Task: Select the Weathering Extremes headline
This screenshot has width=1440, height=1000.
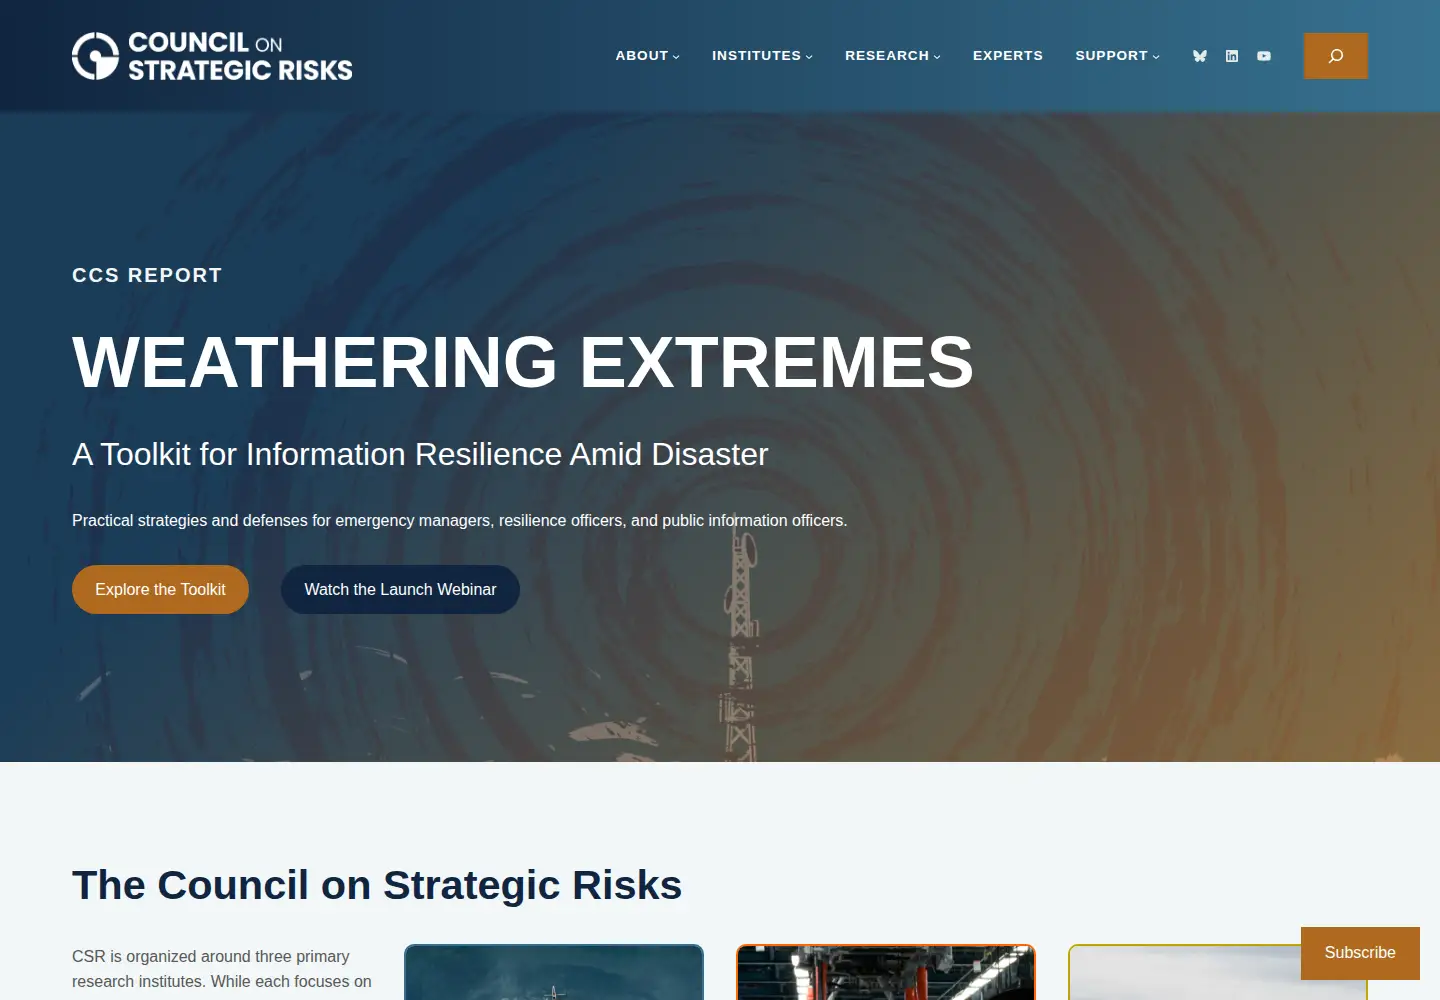Action: (523, 362)
